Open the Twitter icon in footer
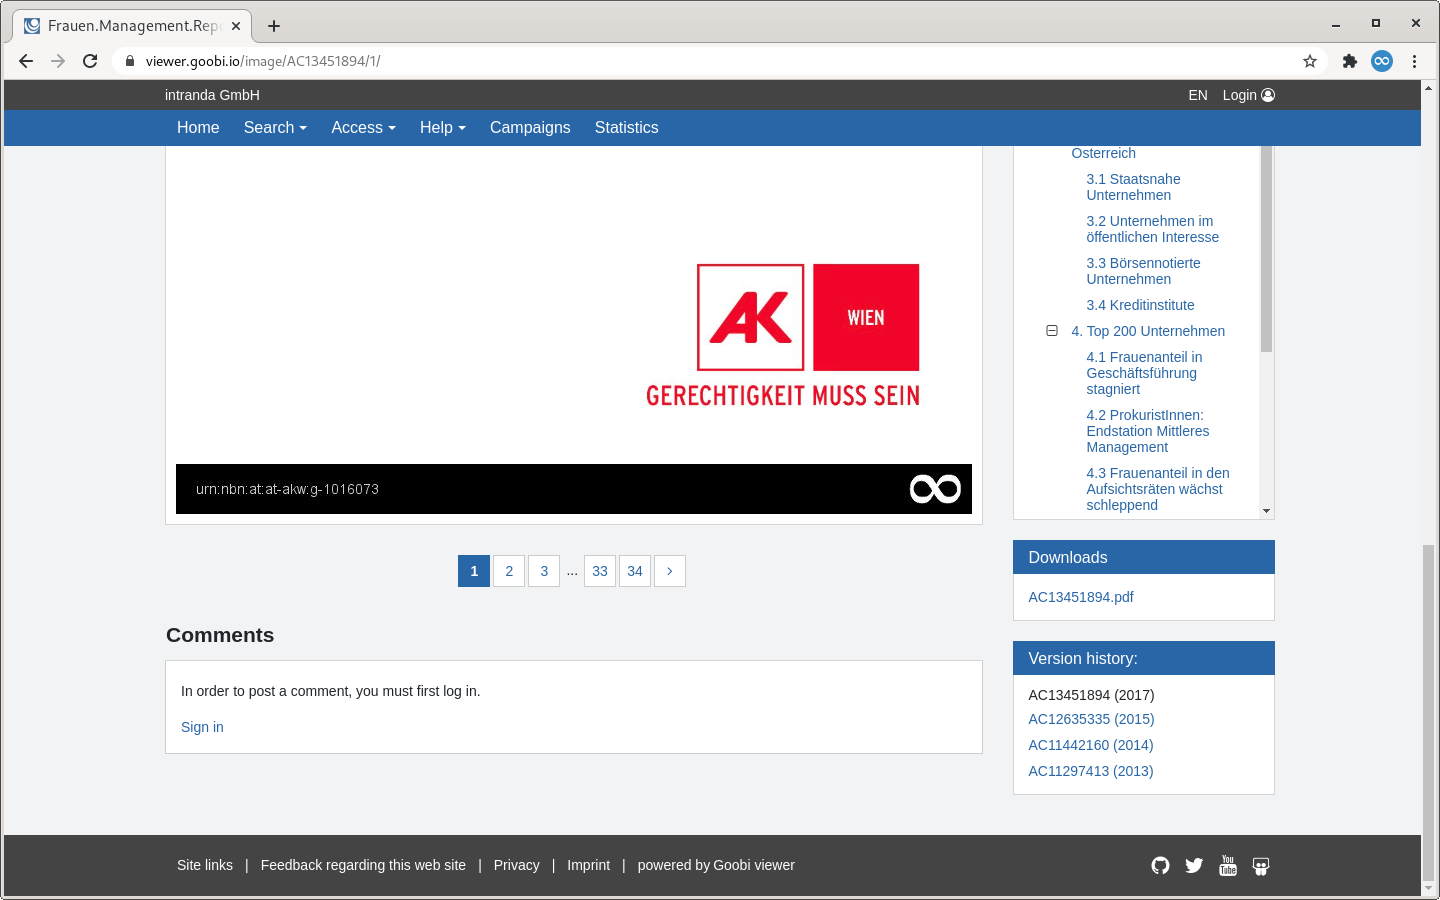 1194,866
